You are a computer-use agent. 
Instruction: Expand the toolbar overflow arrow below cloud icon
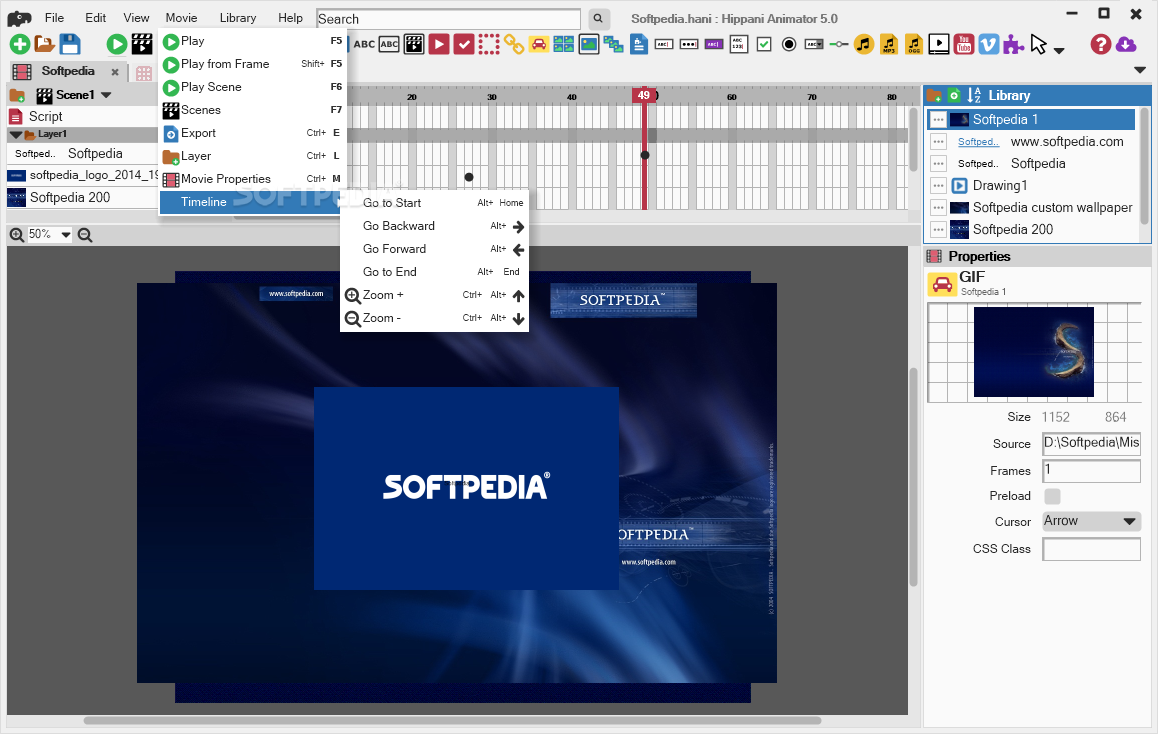1140,70
